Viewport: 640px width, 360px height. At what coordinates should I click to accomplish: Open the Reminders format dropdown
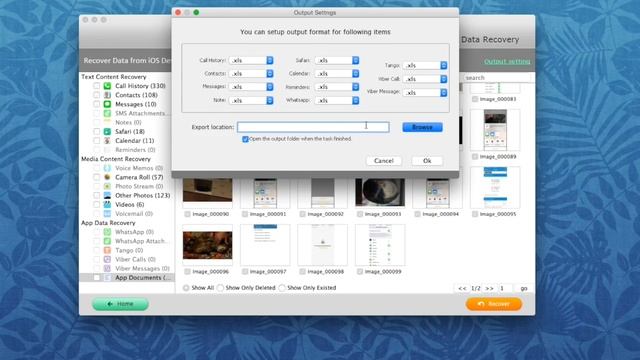click(x=337, y=87)
